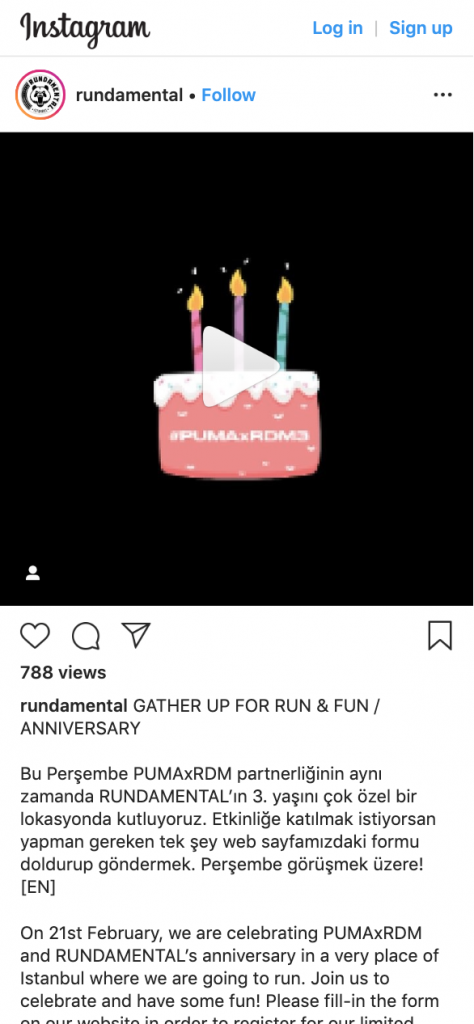Play the birthday cake video
The height and width of the screenshot is (1024, 474).
[237, 368]
